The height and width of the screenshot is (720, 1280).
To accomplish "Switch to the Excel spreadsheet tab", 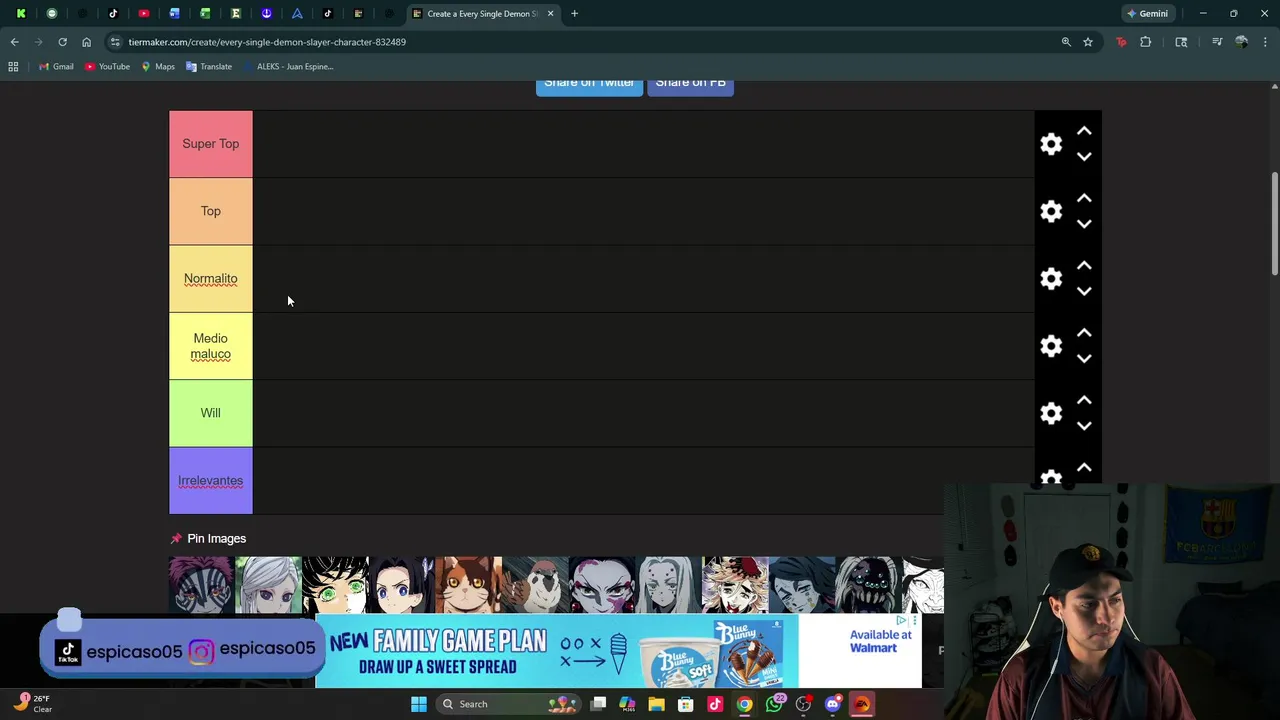I will click(x=205, y=14).
